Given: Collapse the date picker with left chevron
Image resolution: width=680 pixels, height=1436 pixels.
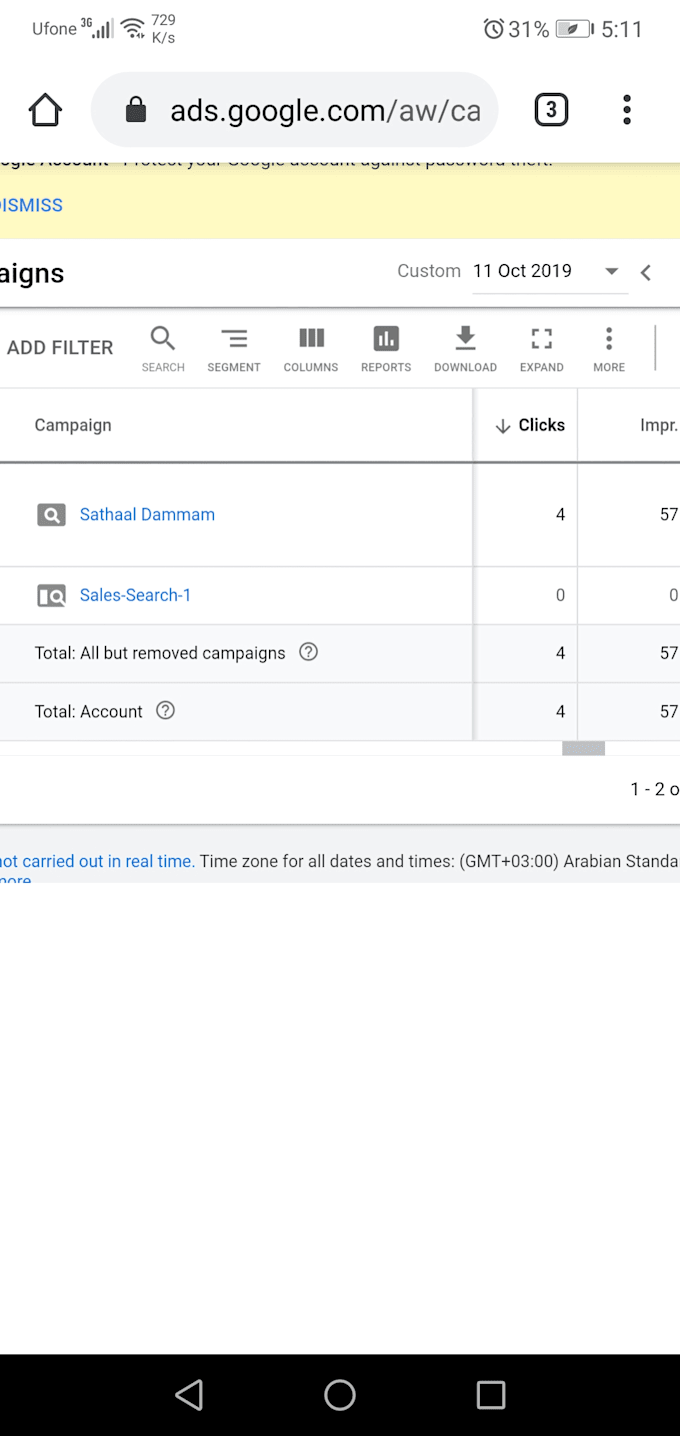Looking at the screenshot, I should pos(646,272).
